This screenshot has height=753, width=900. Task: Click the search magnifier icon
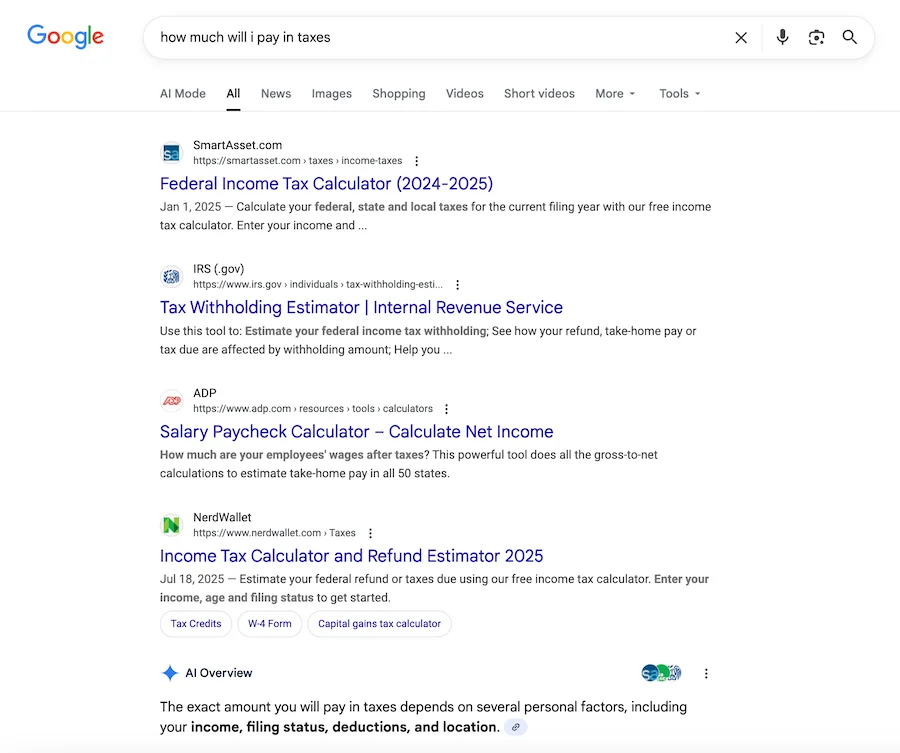pos(849,37)
